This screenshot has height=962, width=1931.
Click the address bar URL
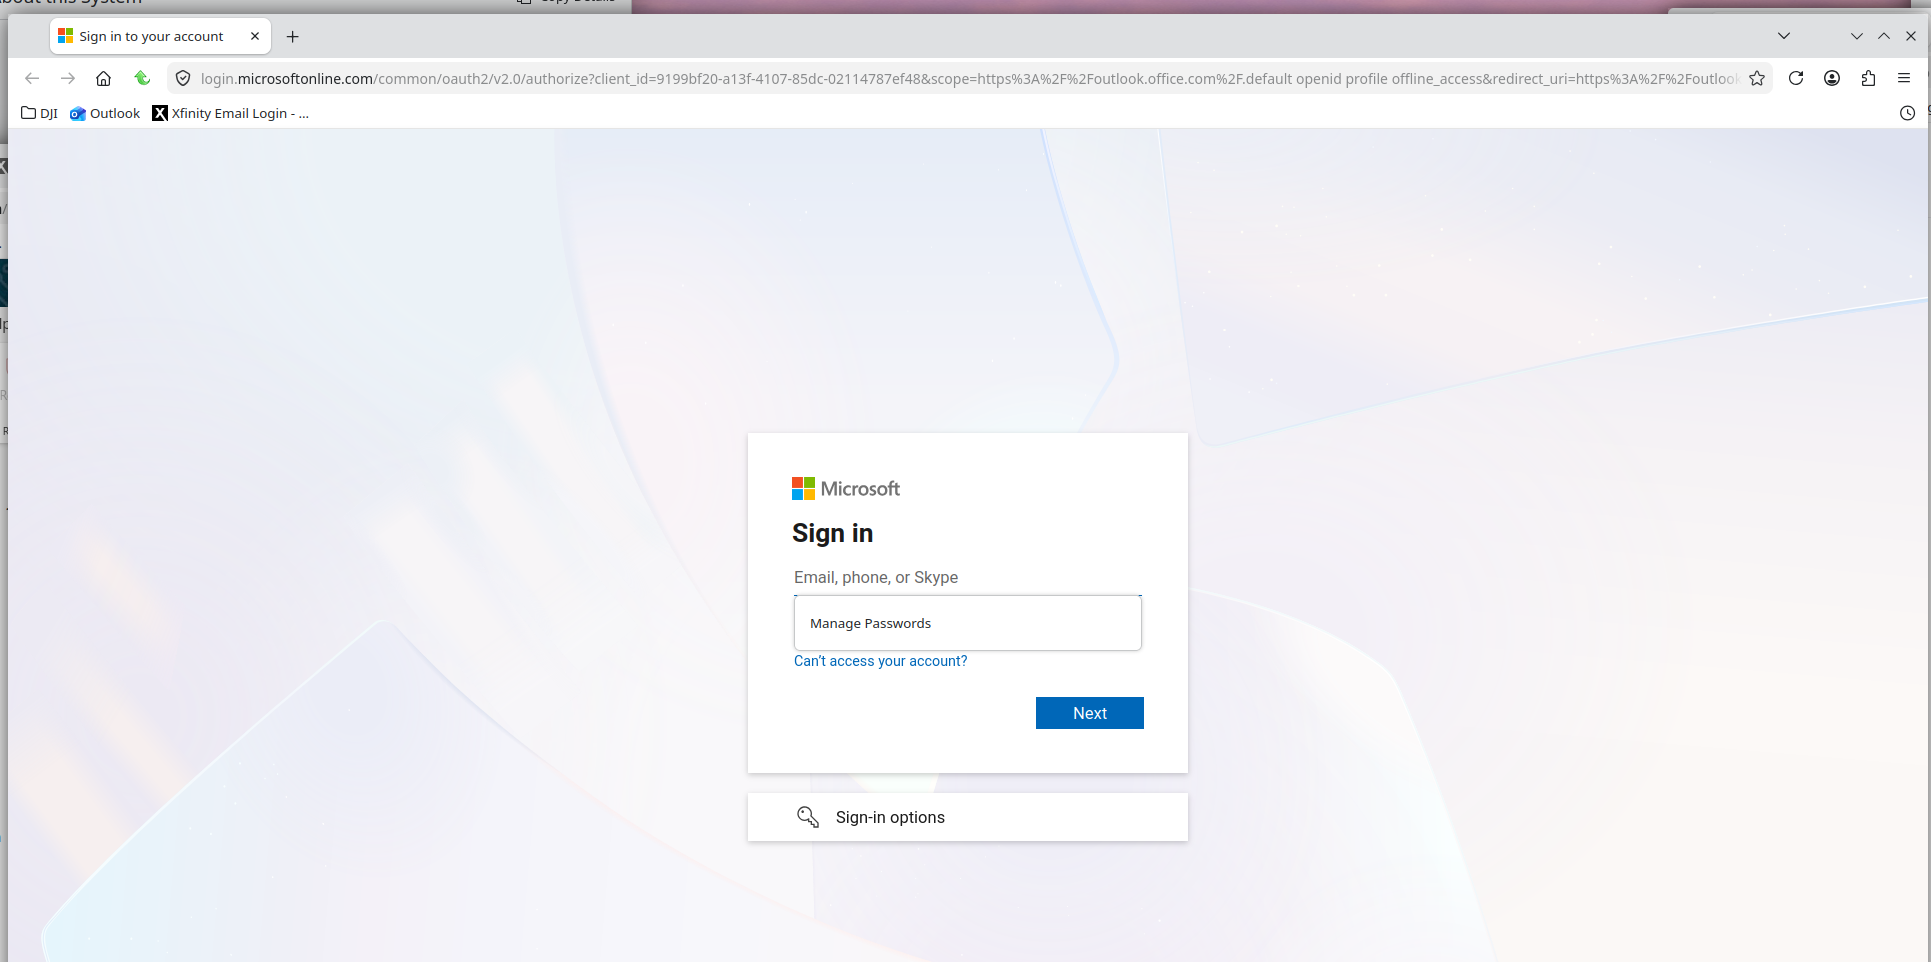coord(968,78)
